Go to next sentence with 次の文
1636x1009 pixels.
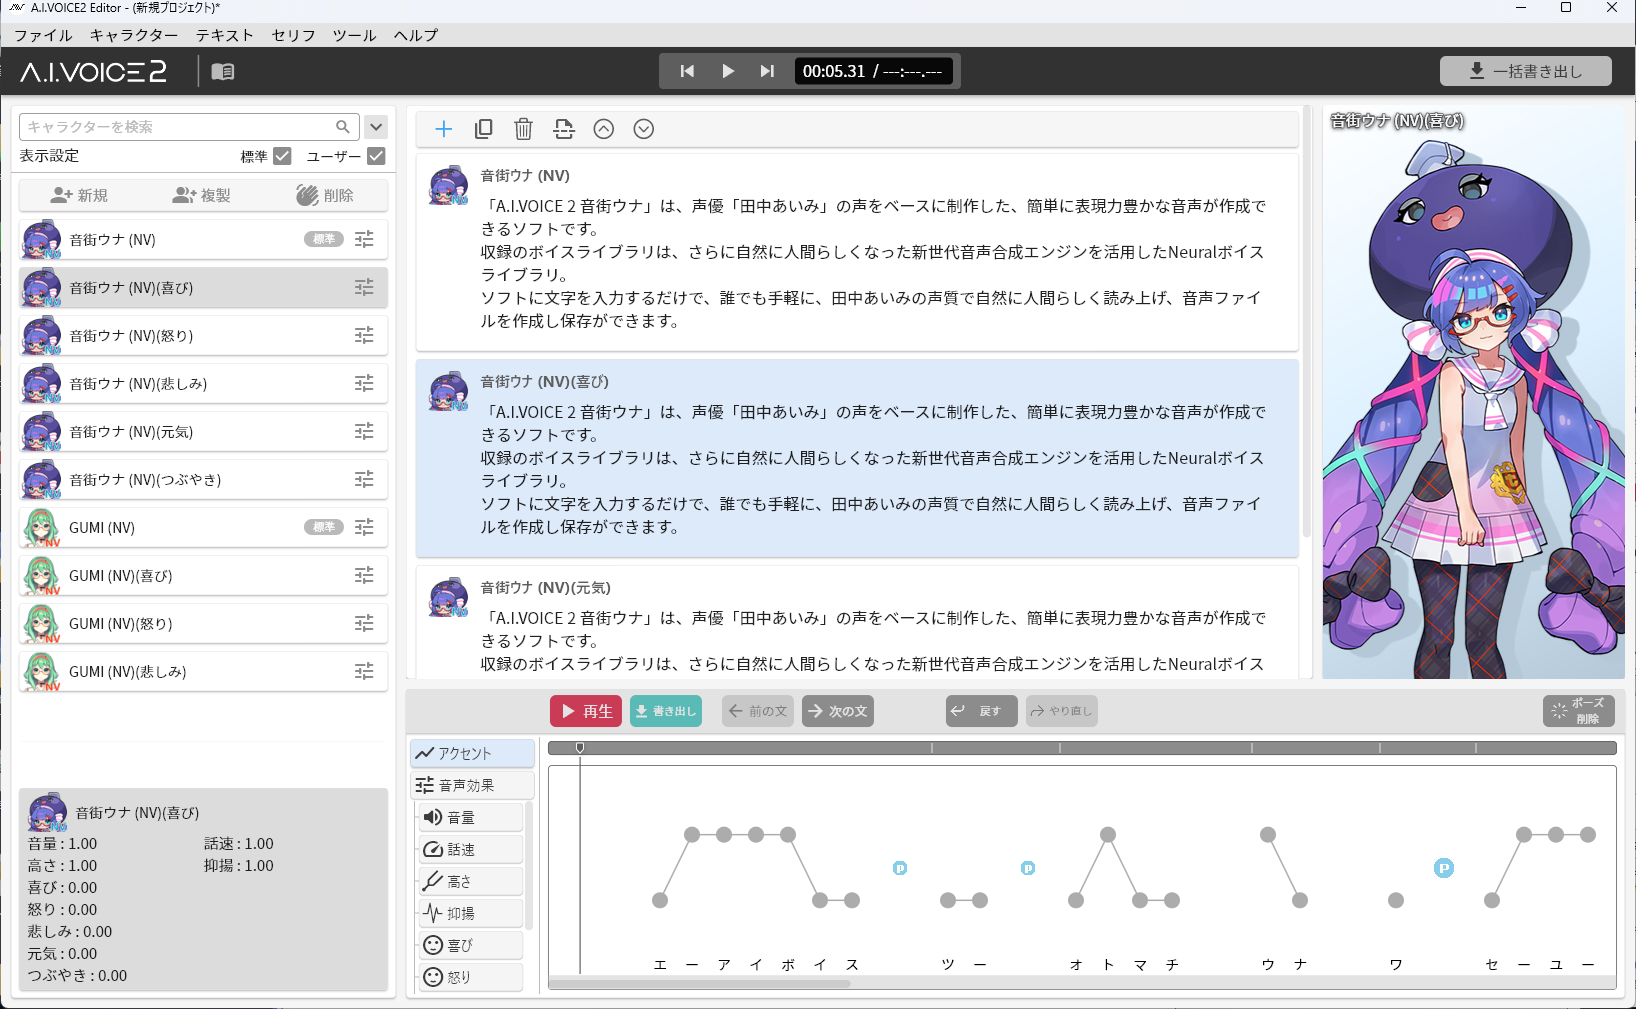tap(838, 711)
